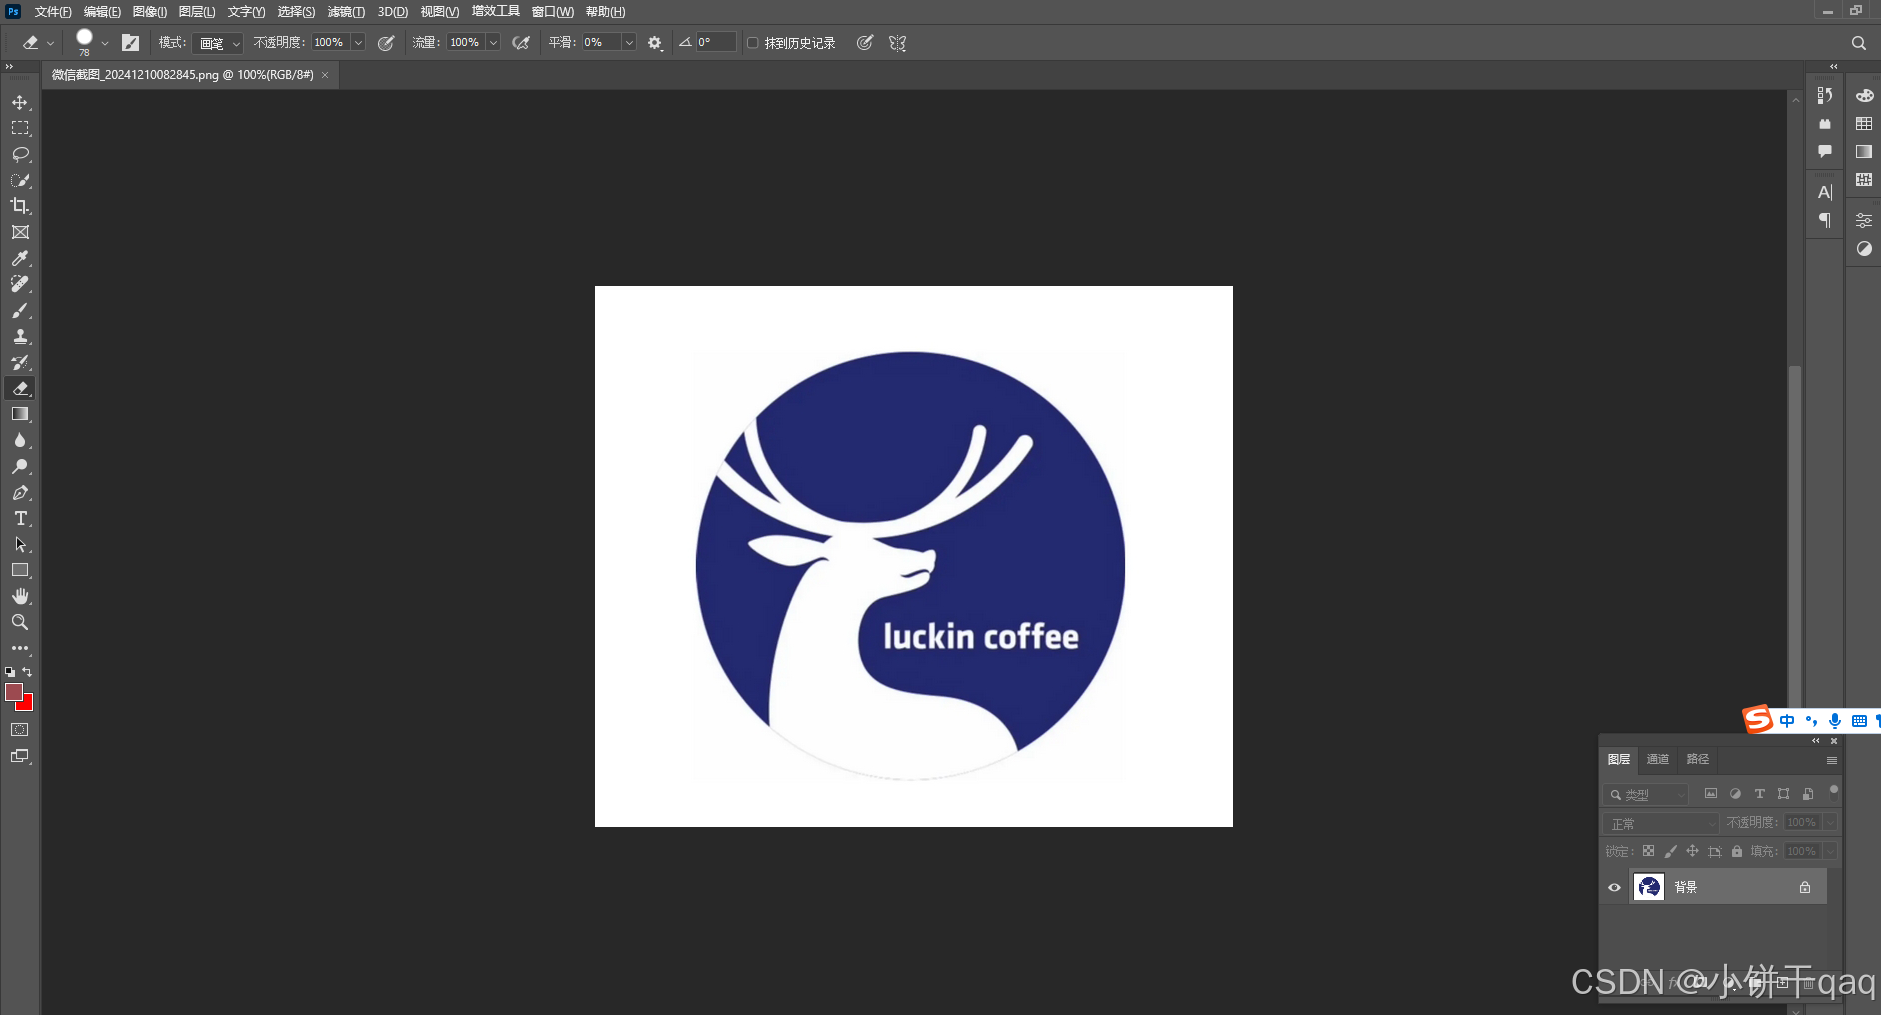1881x1015 pixels.
Task: Open layer filter 类型 dropdown
Action: pos(1646,795)
